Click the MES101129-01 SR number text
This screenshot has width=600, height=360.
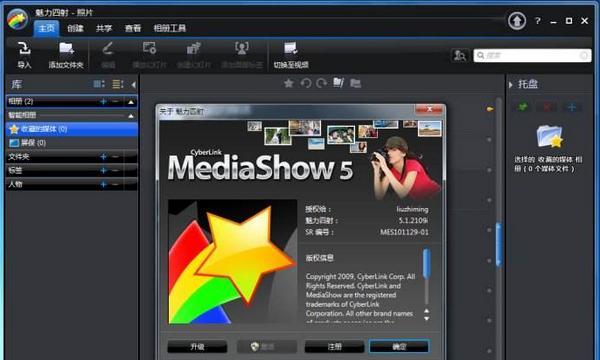click(404, 232)
